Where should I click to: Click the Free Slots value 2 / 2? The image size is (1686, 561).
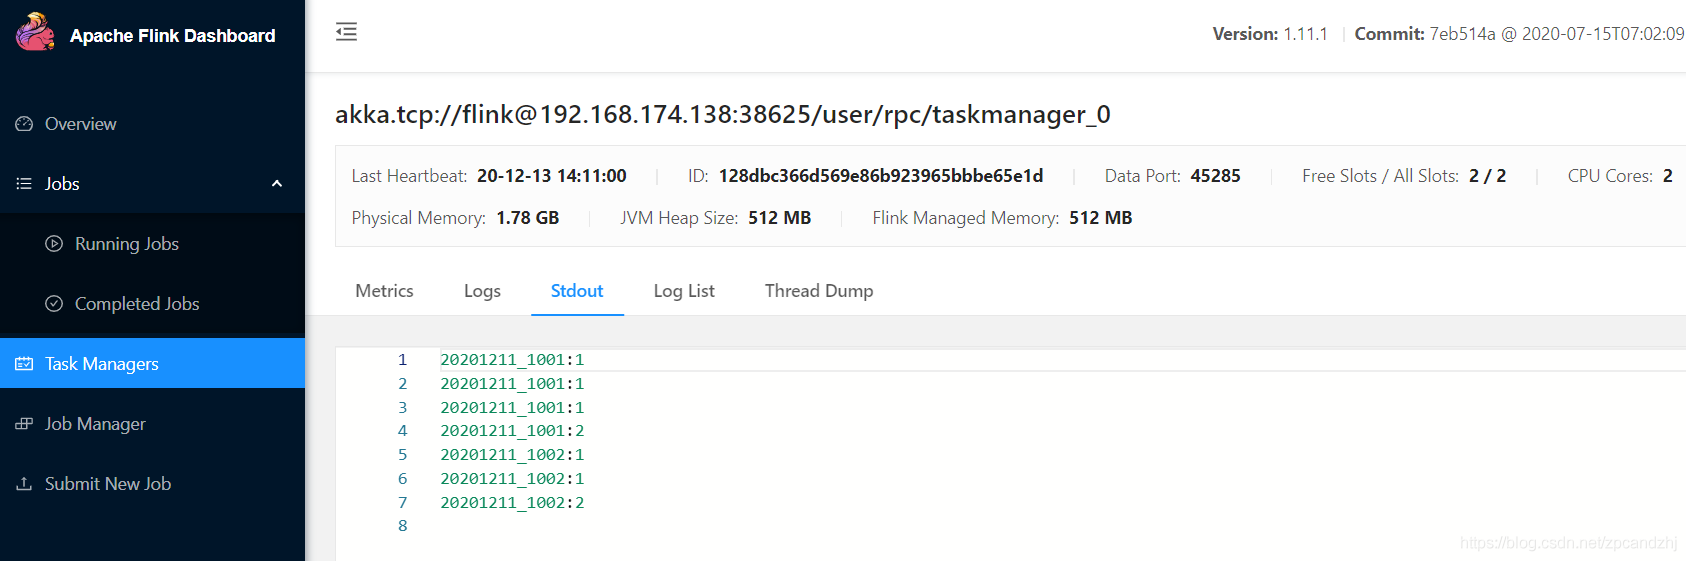tap(1487, 176)
